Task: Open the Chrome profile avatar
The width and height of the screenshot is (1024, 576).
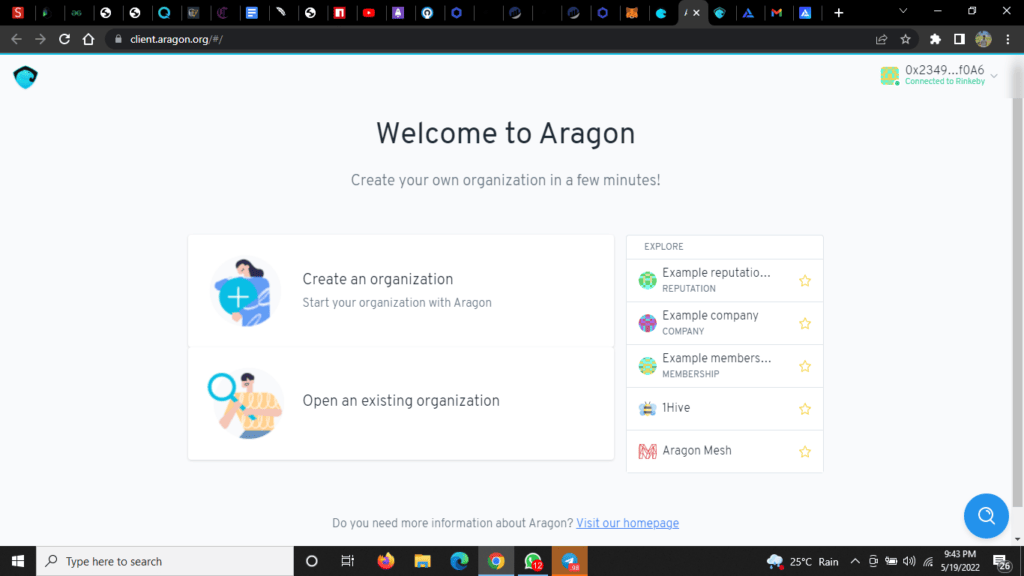Action: pos(984,39)
